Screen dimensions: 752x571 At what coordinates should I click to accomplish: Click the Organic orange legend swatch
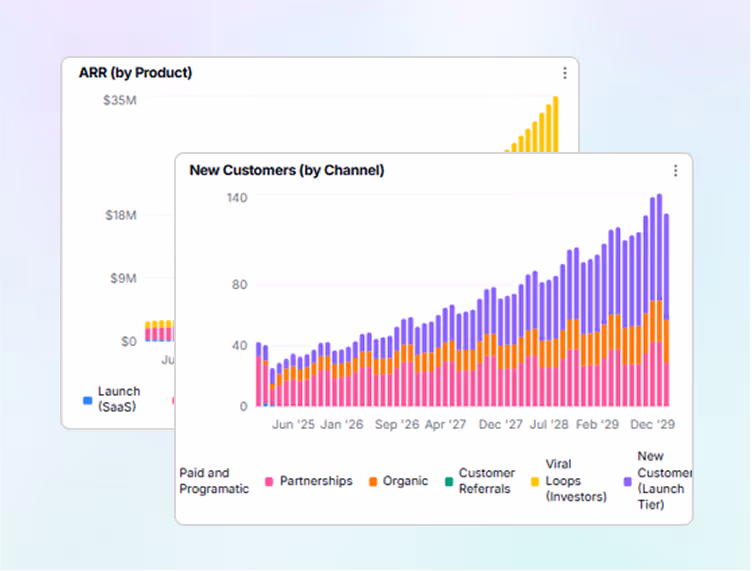373,482
